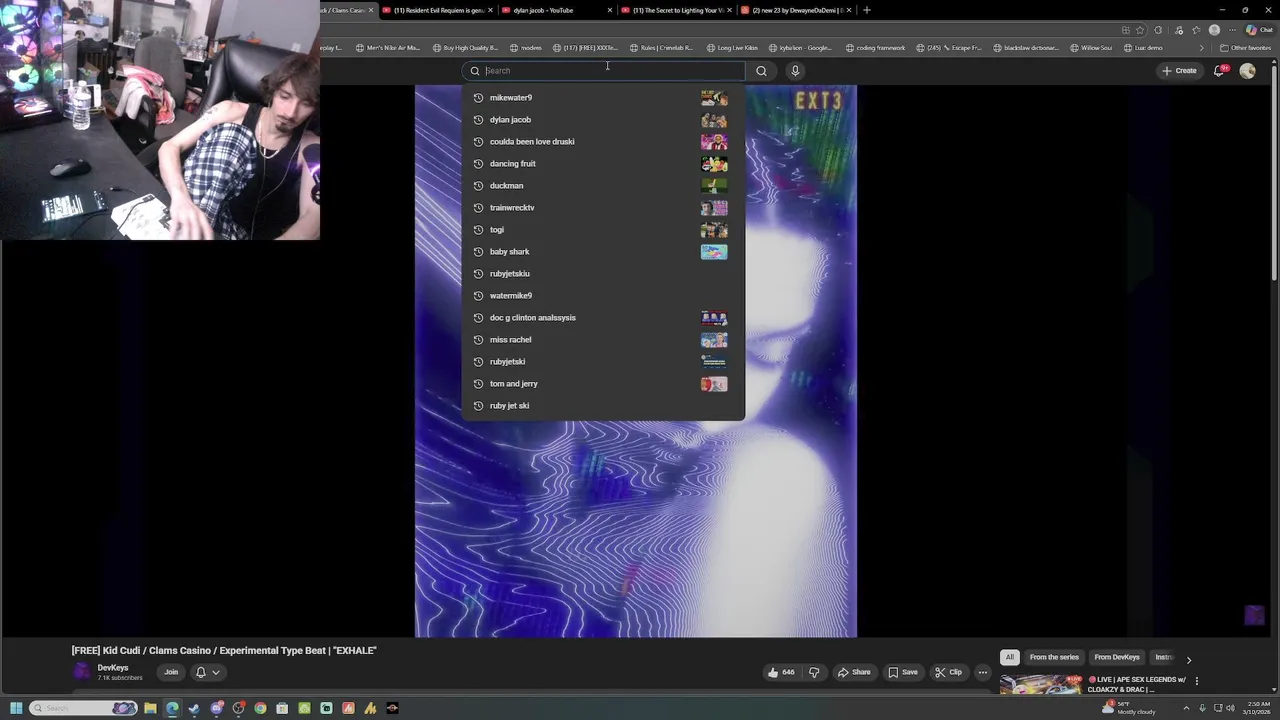Open DevKeys channel name link
The height and width of the screenshot is (720, 1280).
pyautogui.click(x=113, y=667)
